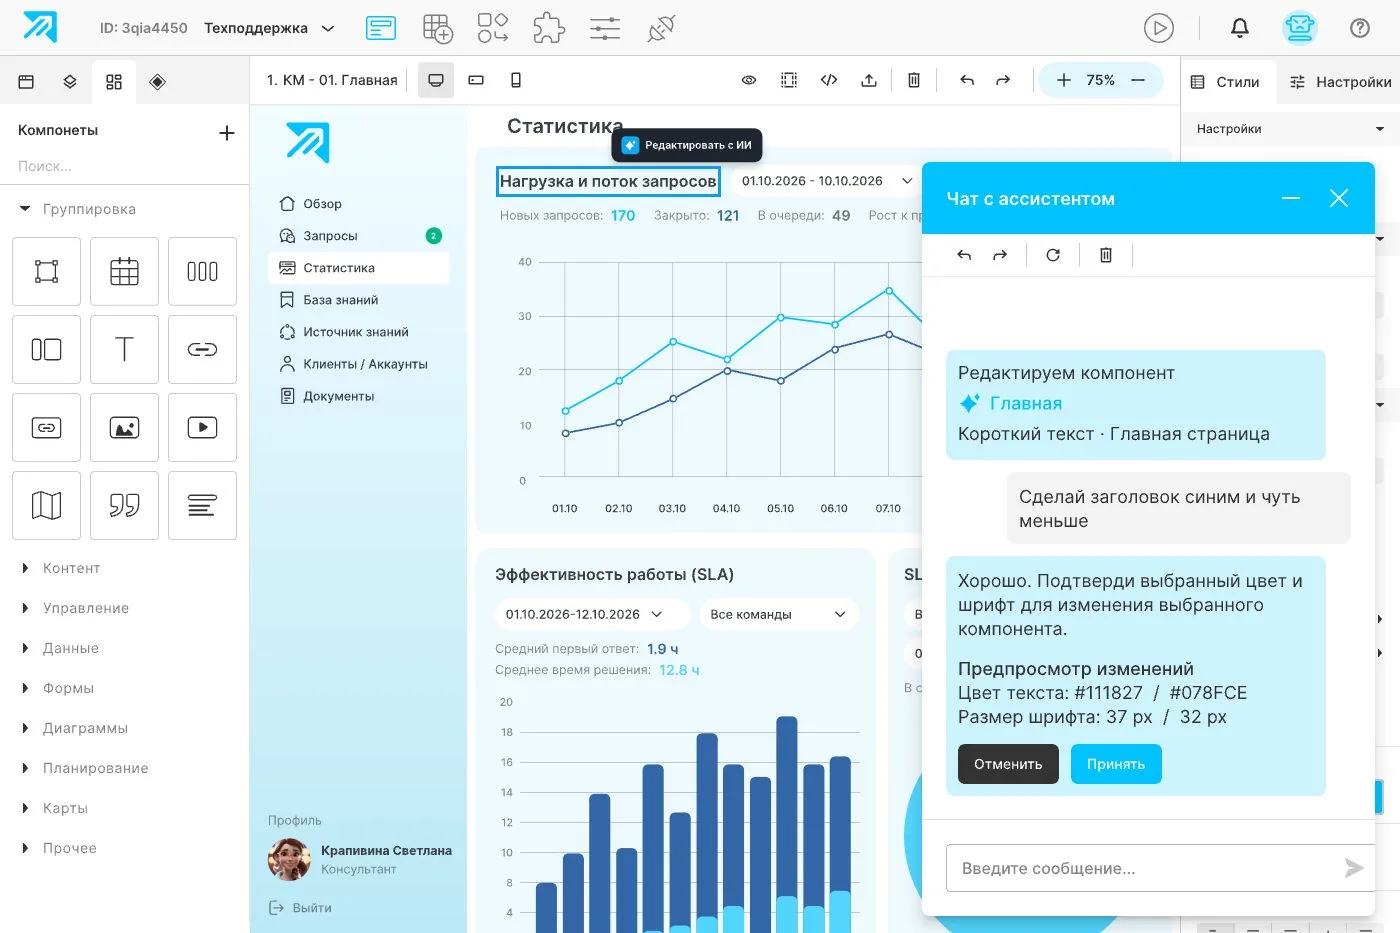The height and width of the screenshot is (933, 1400).
Task: Delete page with editor toolbar trash icon
Action: pos(914,80)
